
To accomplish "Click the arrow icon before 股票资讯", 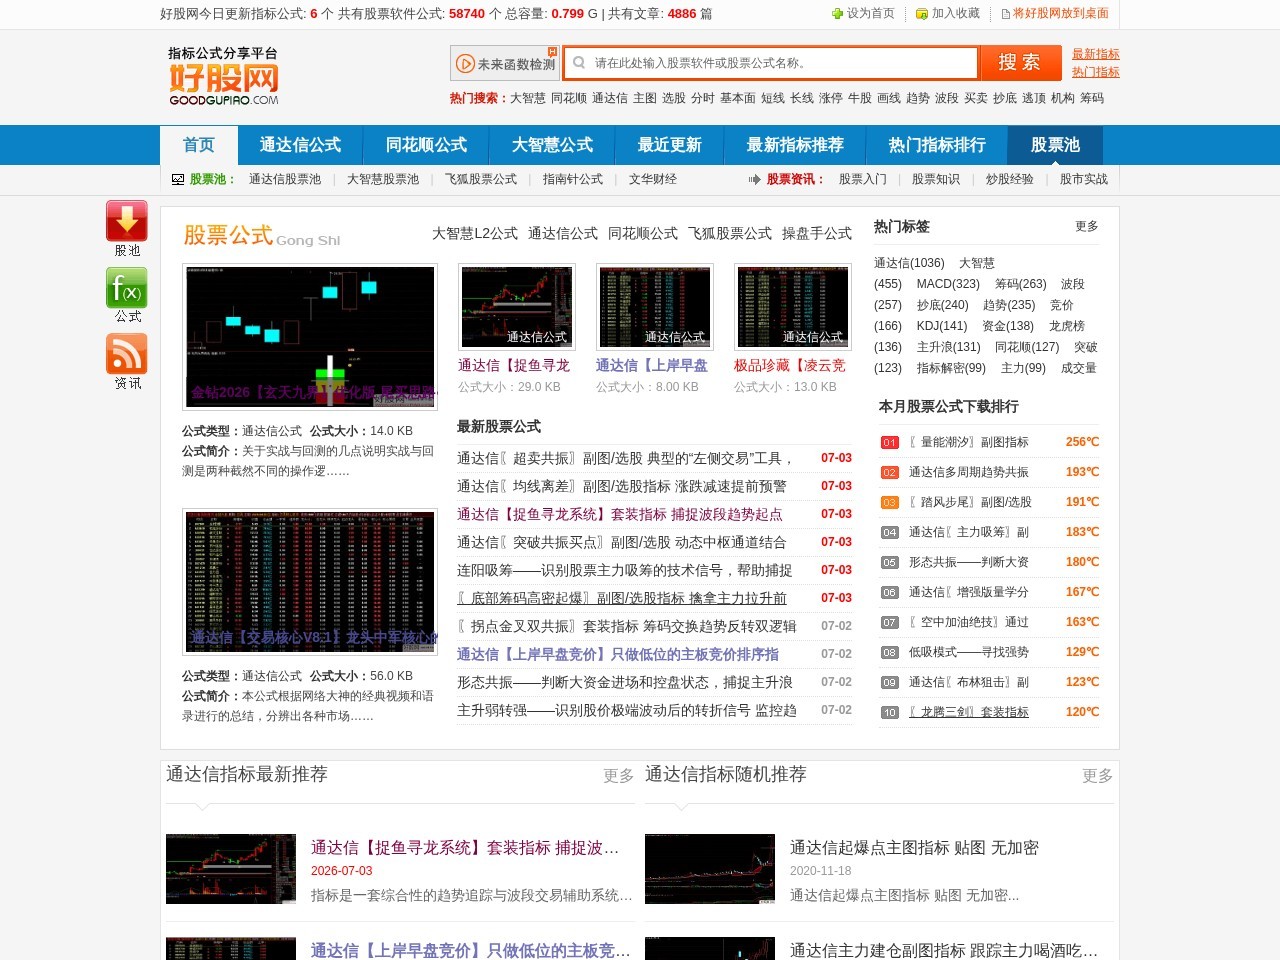I will tap(754, 180).
